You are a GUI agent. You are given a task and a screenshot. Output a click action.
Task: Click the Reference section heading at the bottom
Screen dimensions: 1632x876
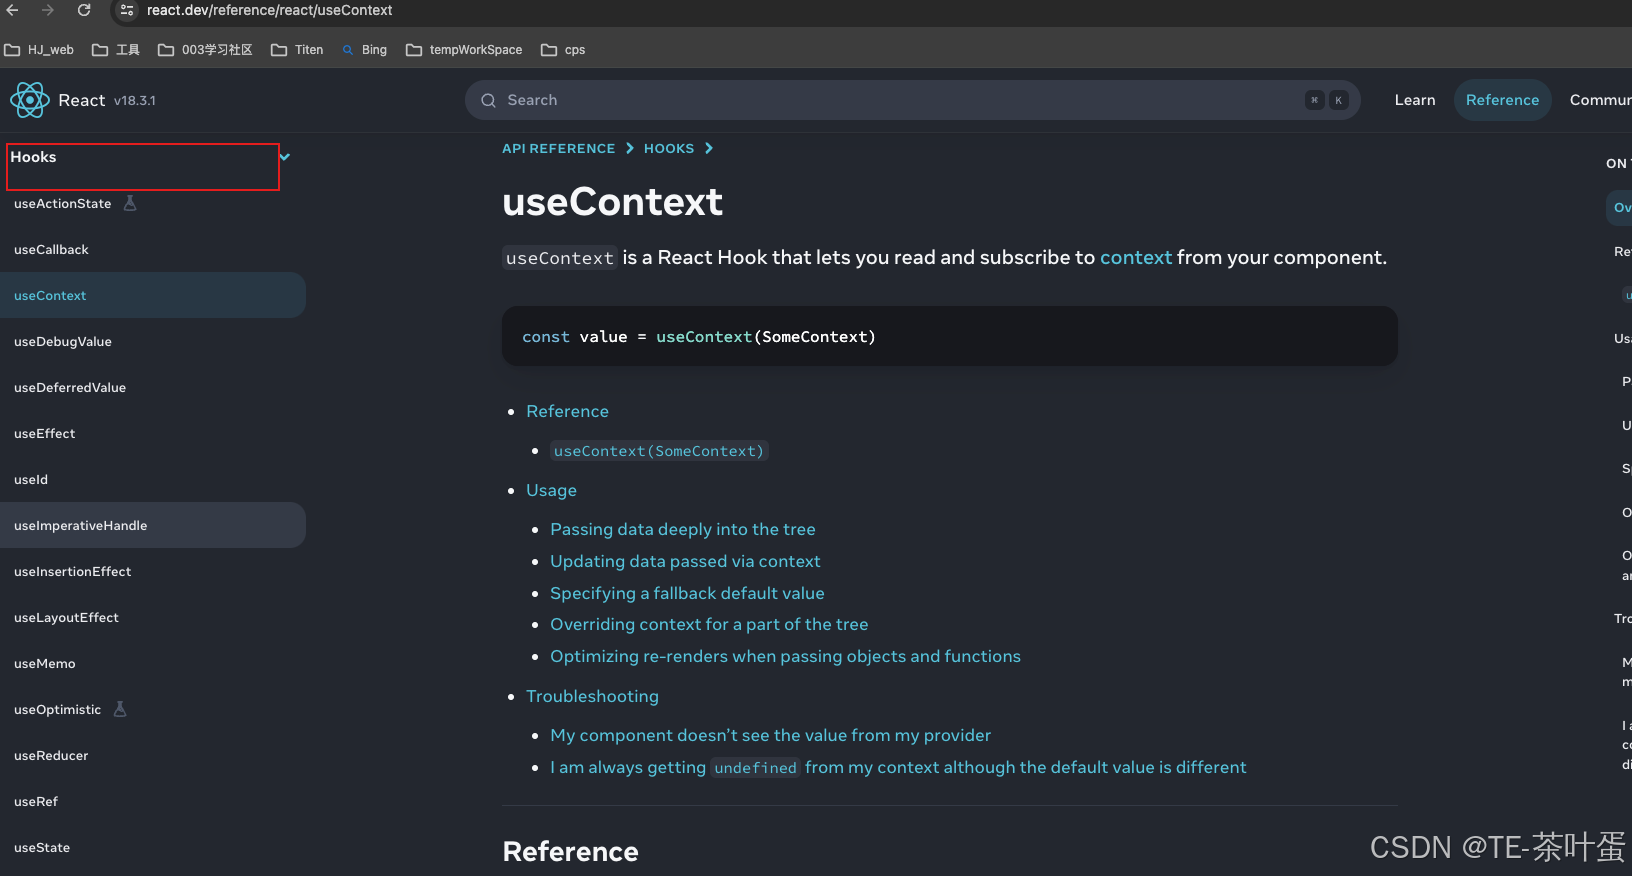[570, 851]
